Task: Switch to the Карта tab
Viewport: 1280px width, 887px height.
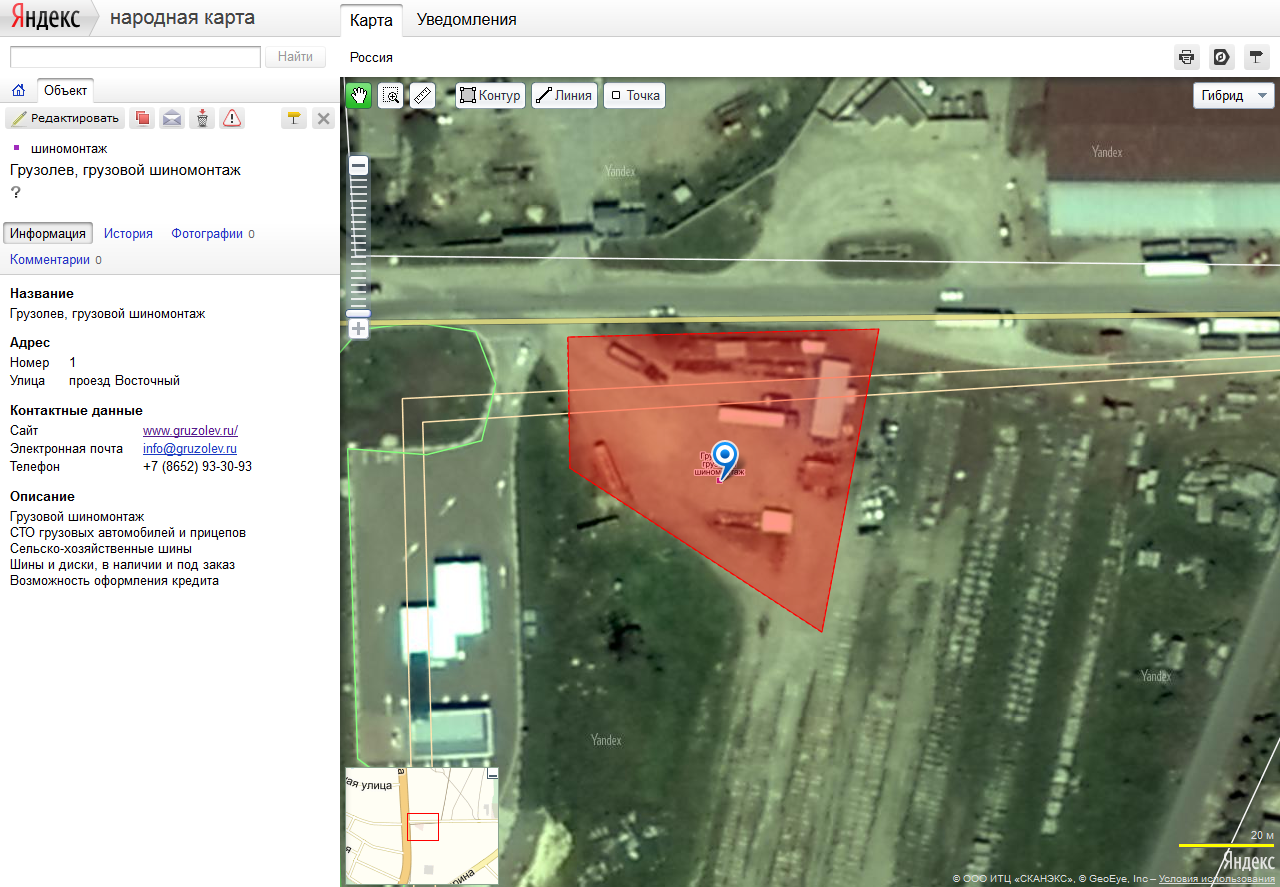Action: pos(371,20)
